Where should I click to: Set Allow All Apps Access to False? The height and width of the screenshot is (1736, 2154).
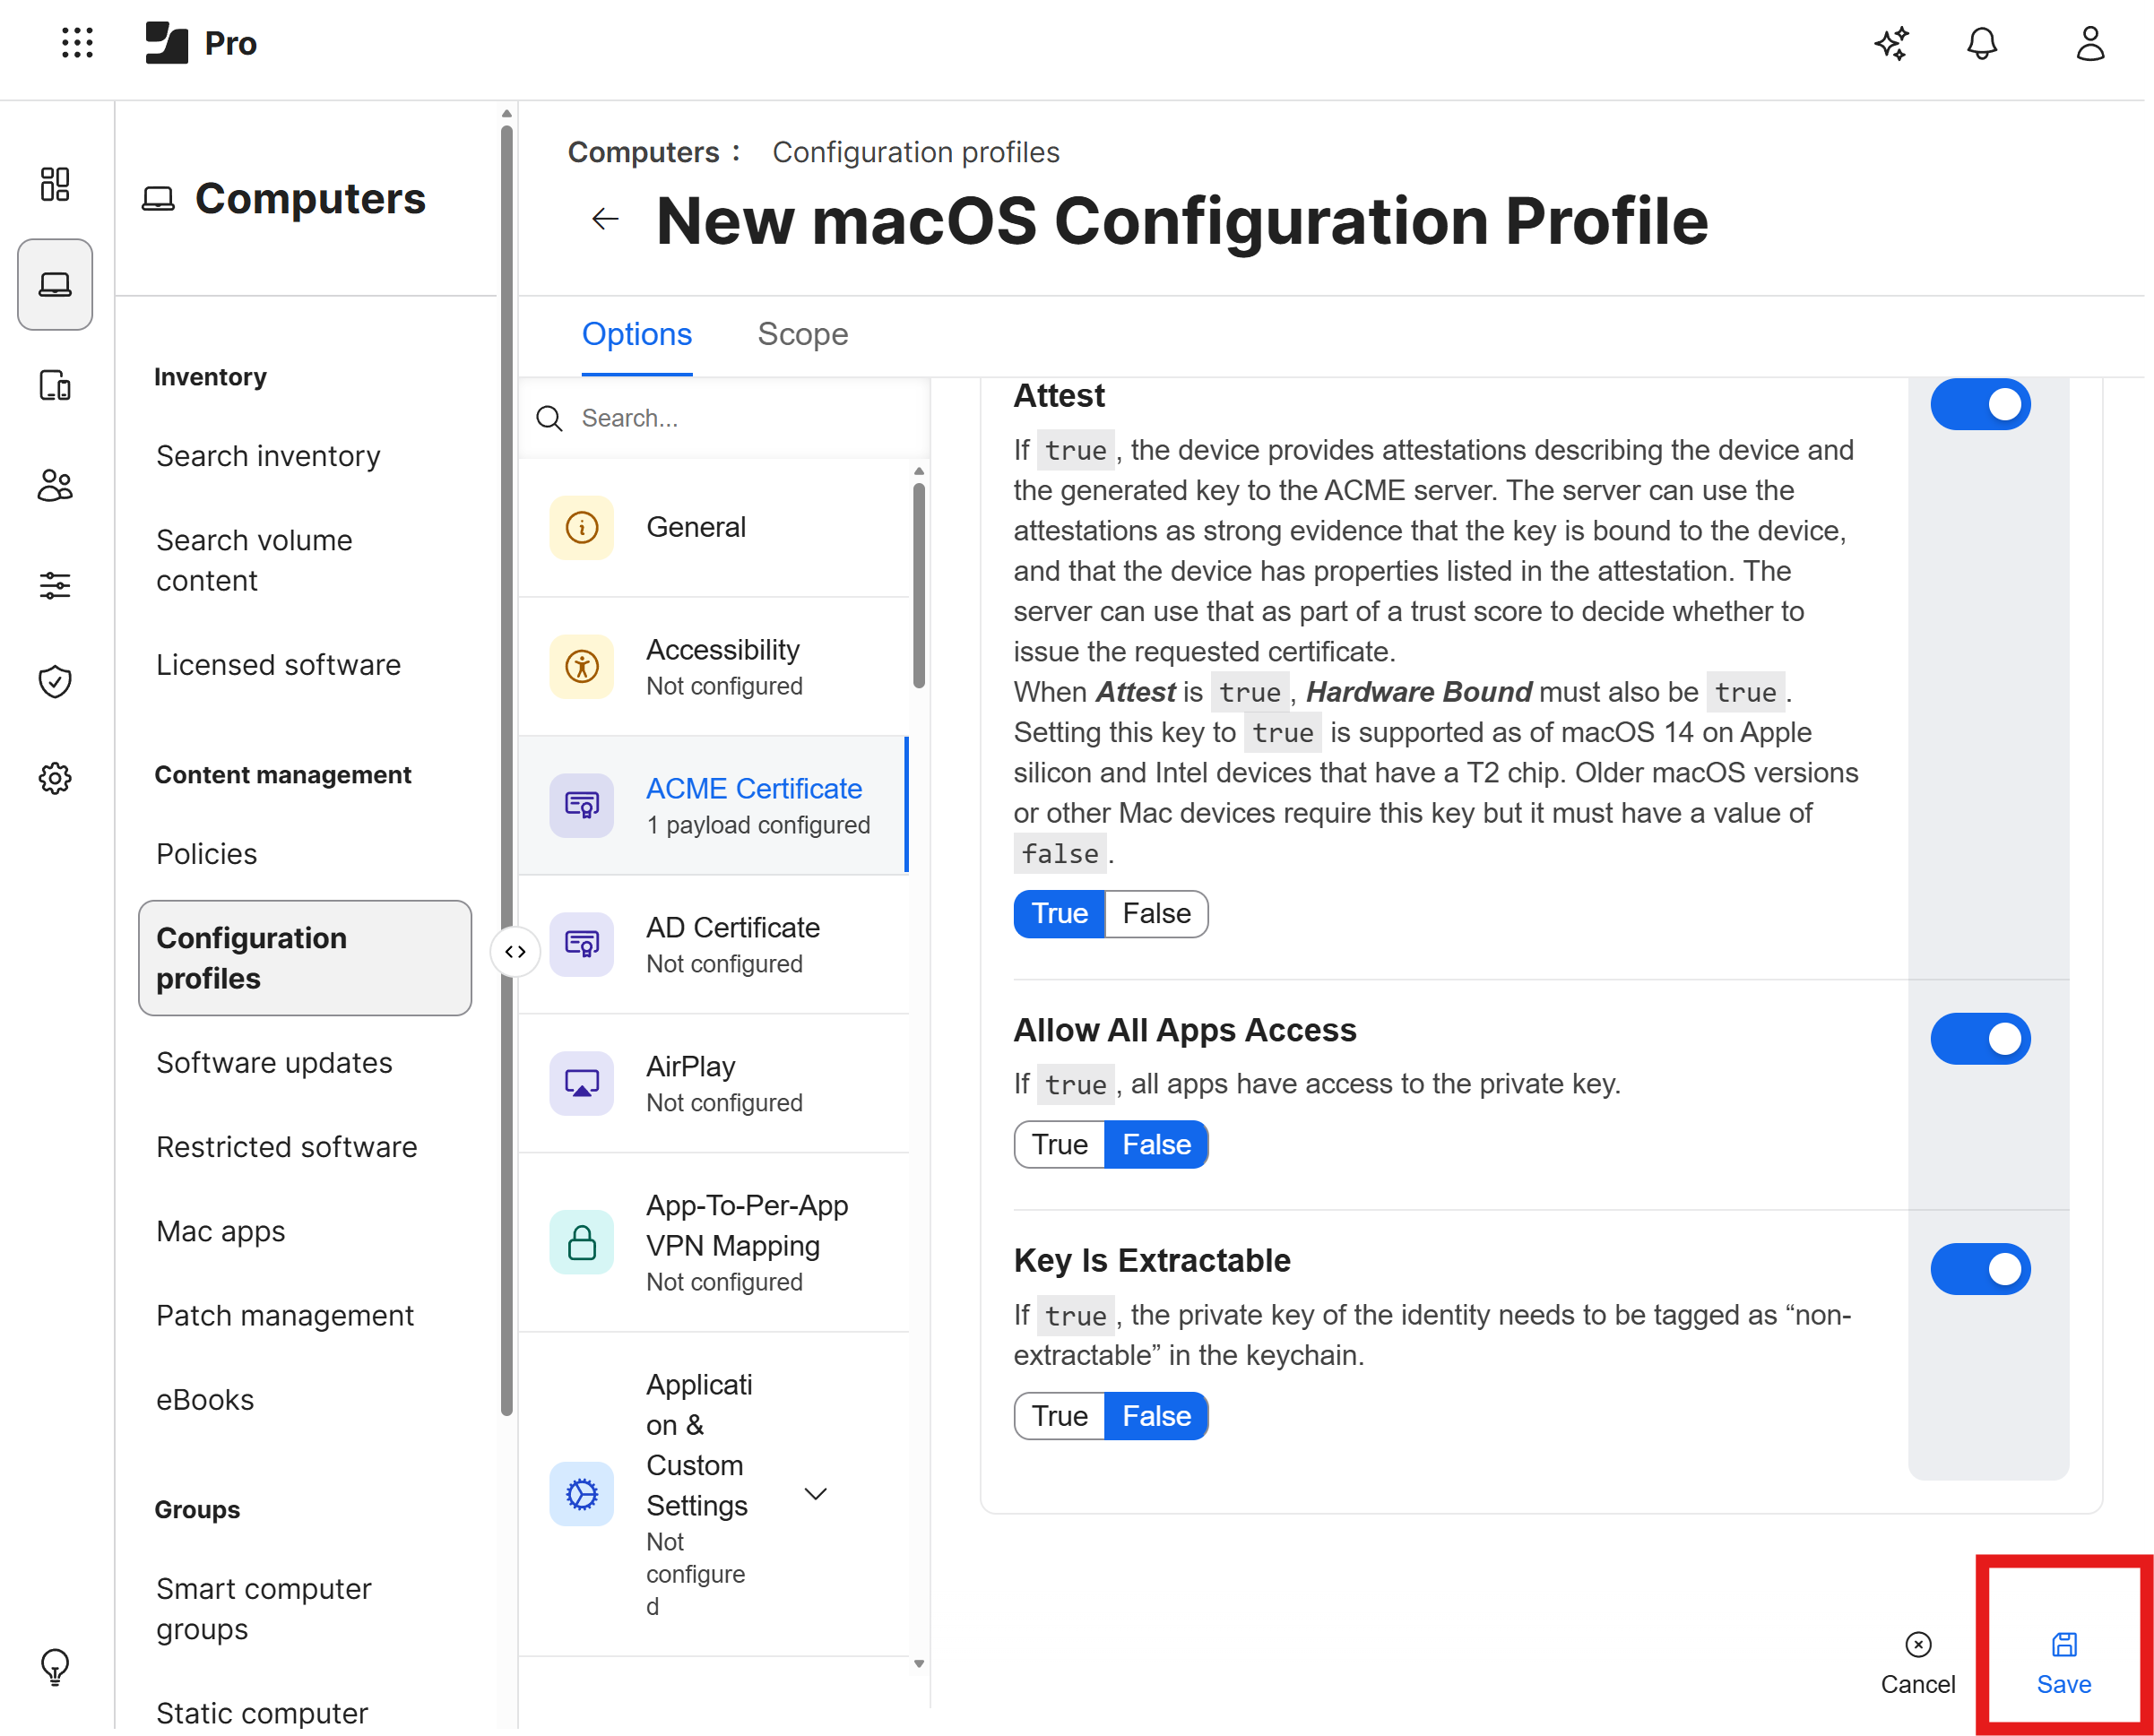(x=1156, y=1145)
